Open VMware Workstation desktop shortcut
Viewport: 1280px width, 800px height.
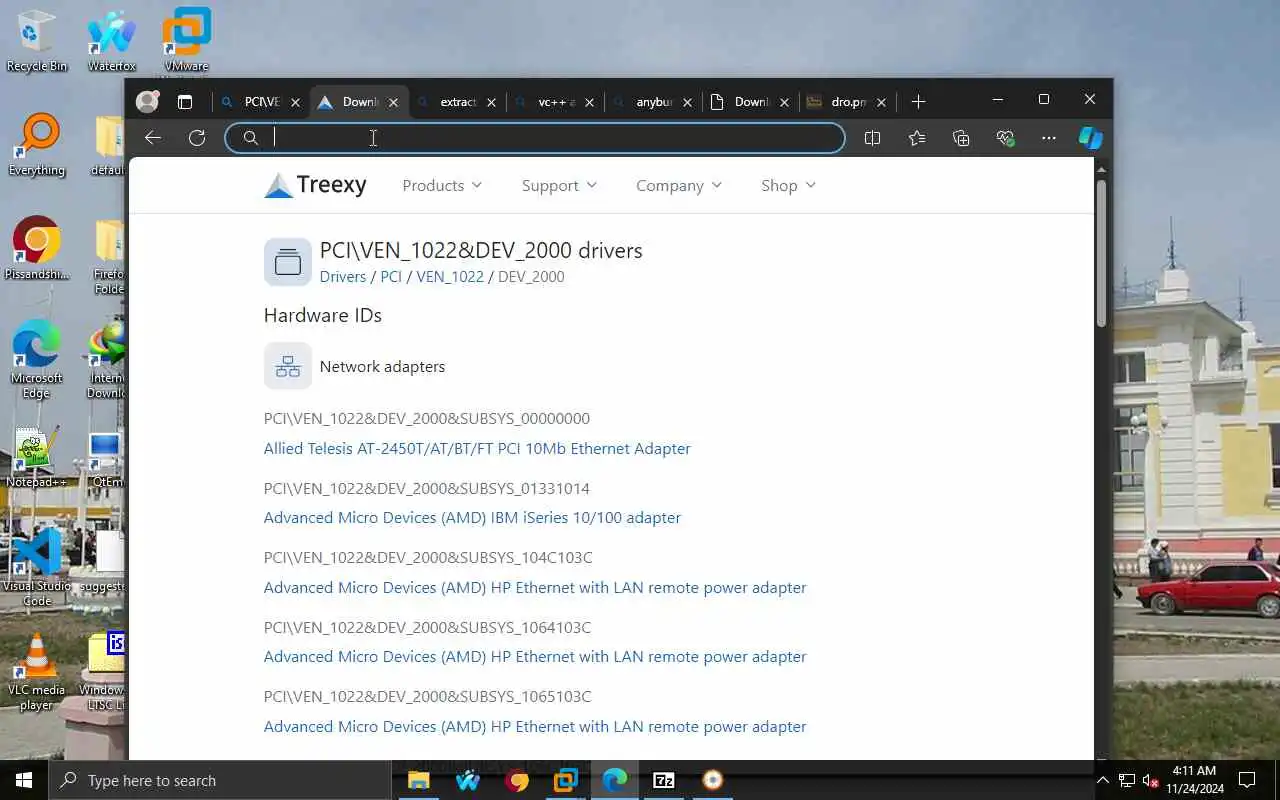pyautogui.click(x=186, y=42)
